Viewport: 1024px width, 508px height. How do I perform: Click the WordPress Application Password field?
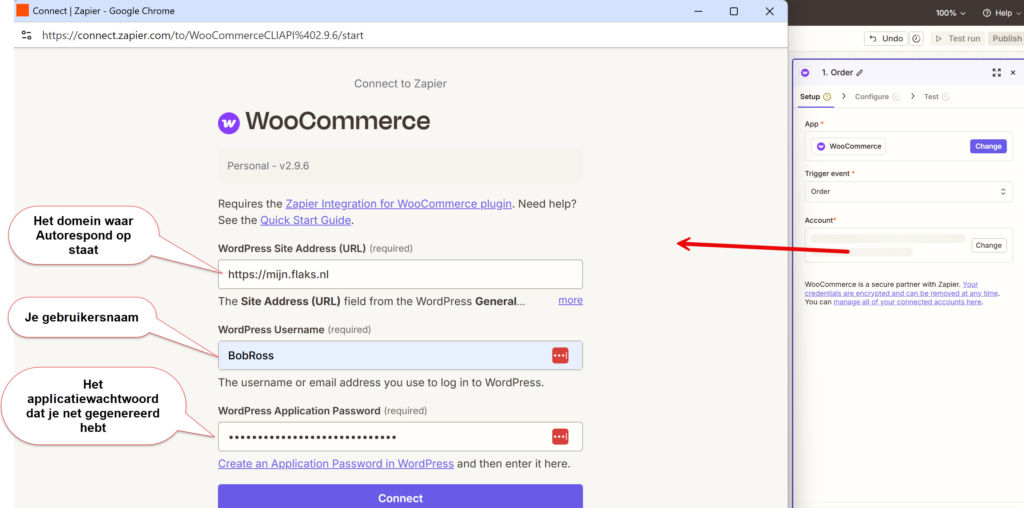click(x=400, y=437)
